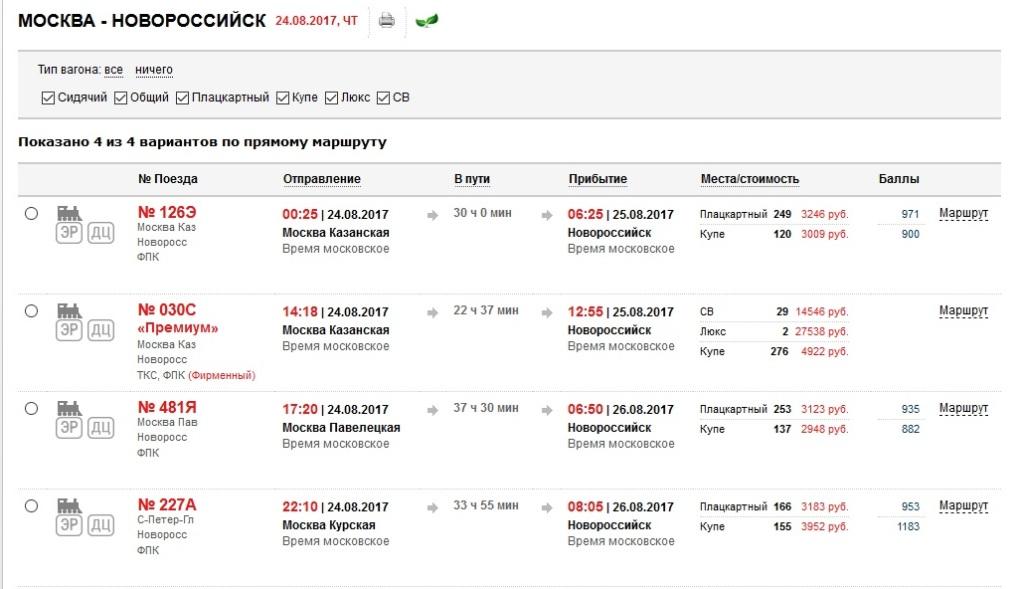This screenshot has width=1024, height=589.
Task: Toggle the Плацкартный checkbox
Action: click(x=183, y=98)
